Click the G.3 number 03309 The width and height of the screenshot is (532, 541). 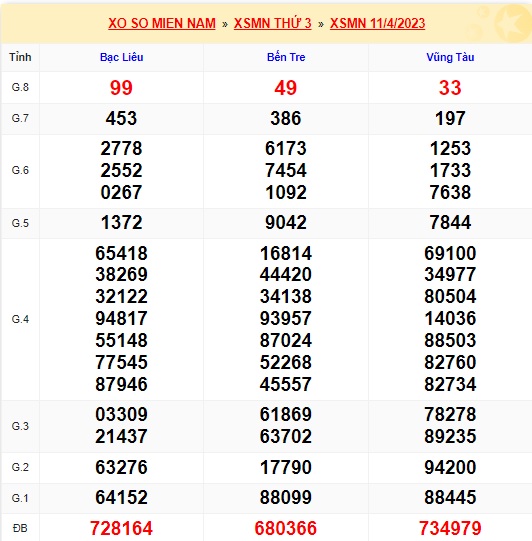click(121, 414)
